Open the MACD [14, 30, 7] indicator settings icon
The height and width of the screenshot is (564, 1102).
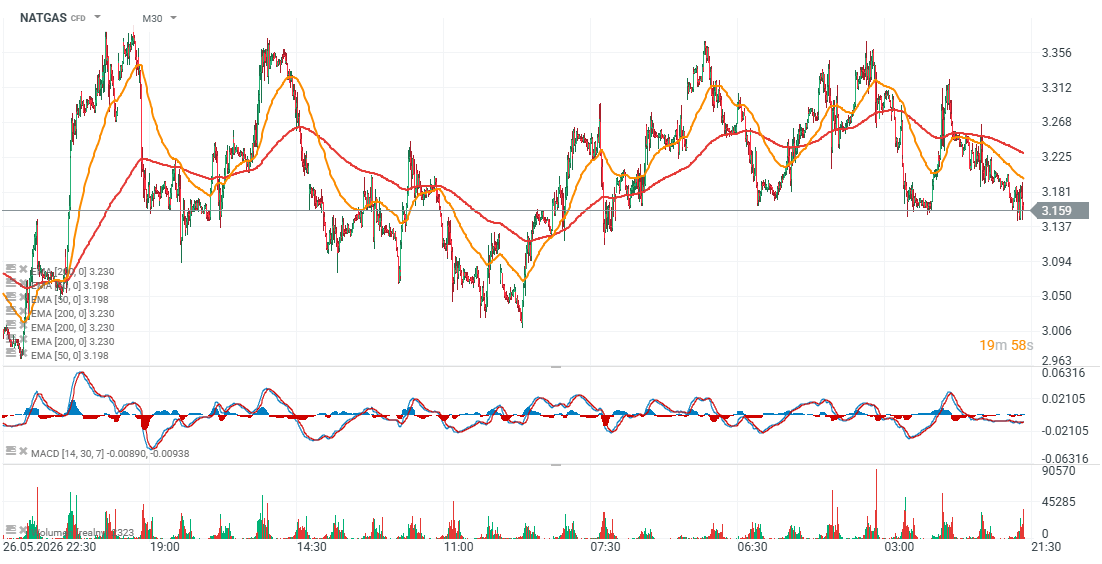pos(11,450)
